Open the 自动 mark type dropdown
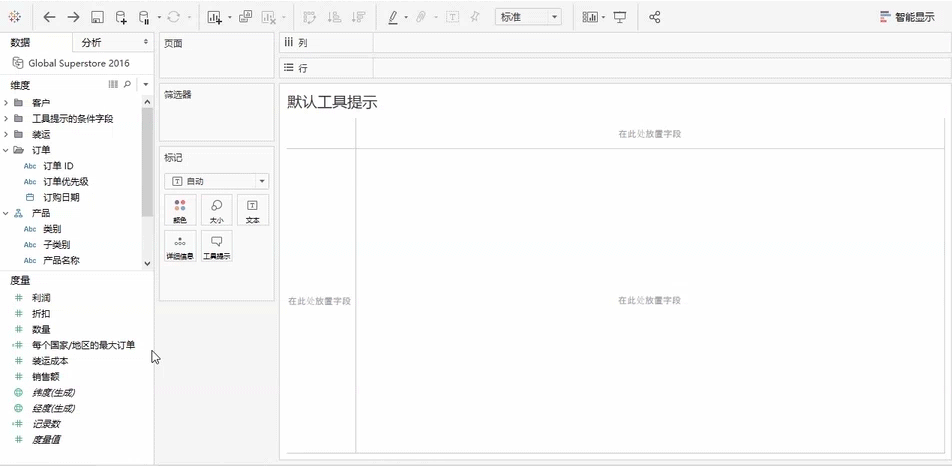The width and height of the screenshot is (952, 466). tap(217, 181)
